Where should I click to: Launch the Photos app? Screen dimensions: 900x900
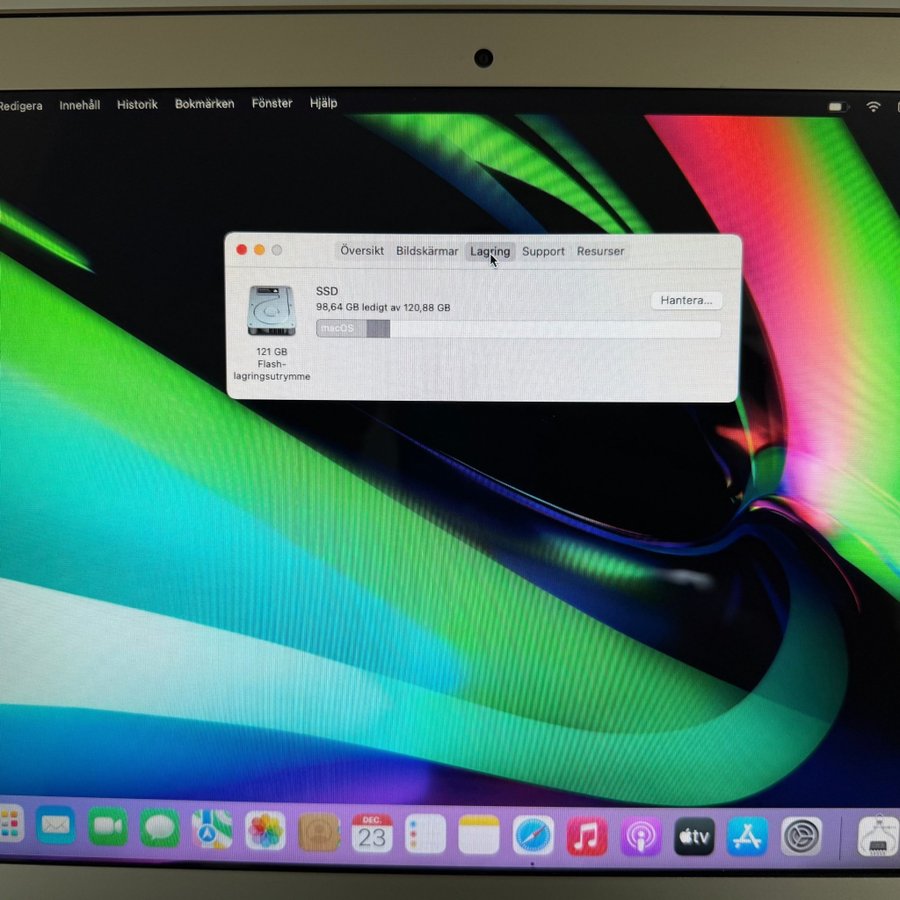click(x=265, y=831)
